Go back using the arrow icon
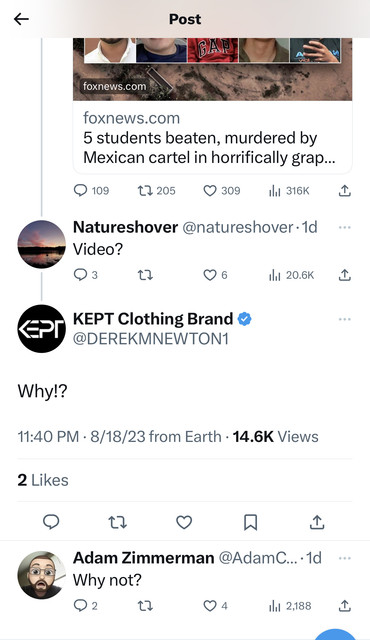The height and width of the screenshot is (640, 370). point(21,19)
